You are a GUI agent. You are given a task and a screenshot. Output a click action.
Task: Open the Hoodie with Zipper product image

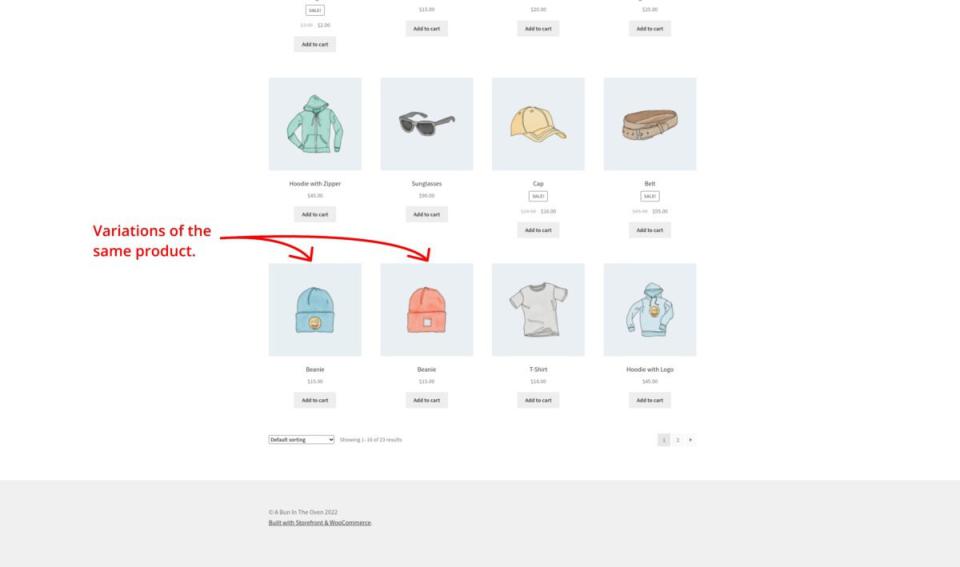point(315,124)
